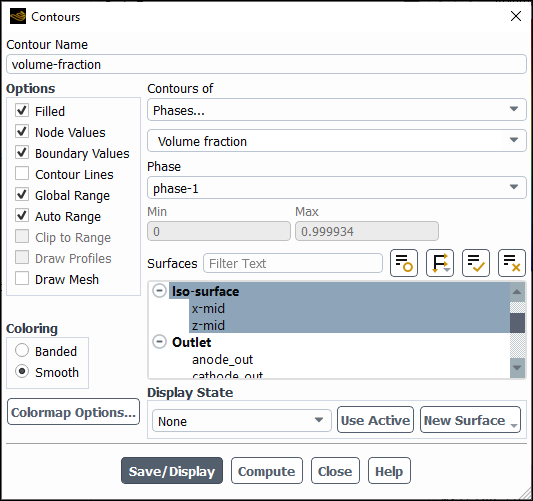Collapse the Iso-surface group
The width and height of the screenshot is (533, 501).
pos(159,291)
